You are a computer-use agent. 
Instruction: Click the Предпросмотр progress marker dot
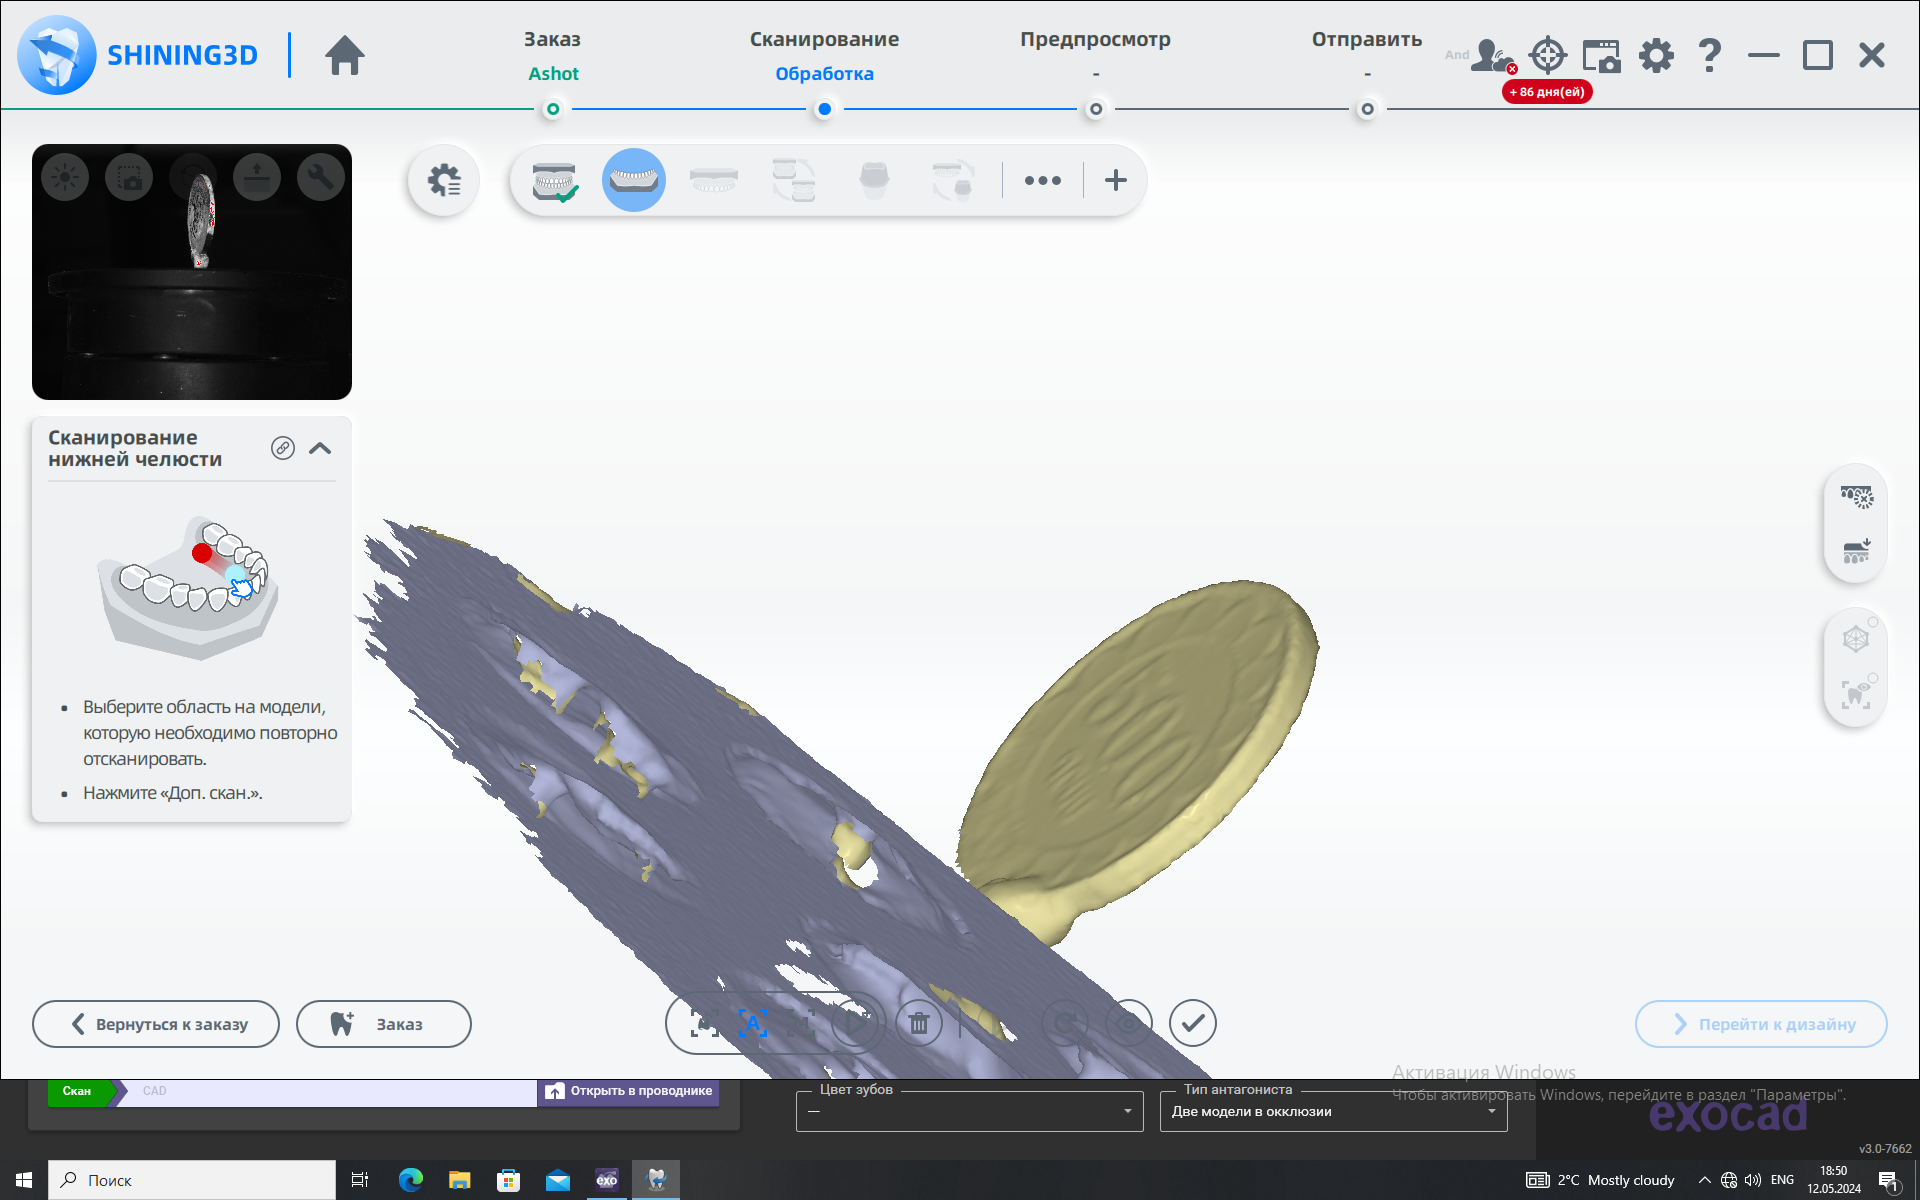click(x=1096, y=109)
